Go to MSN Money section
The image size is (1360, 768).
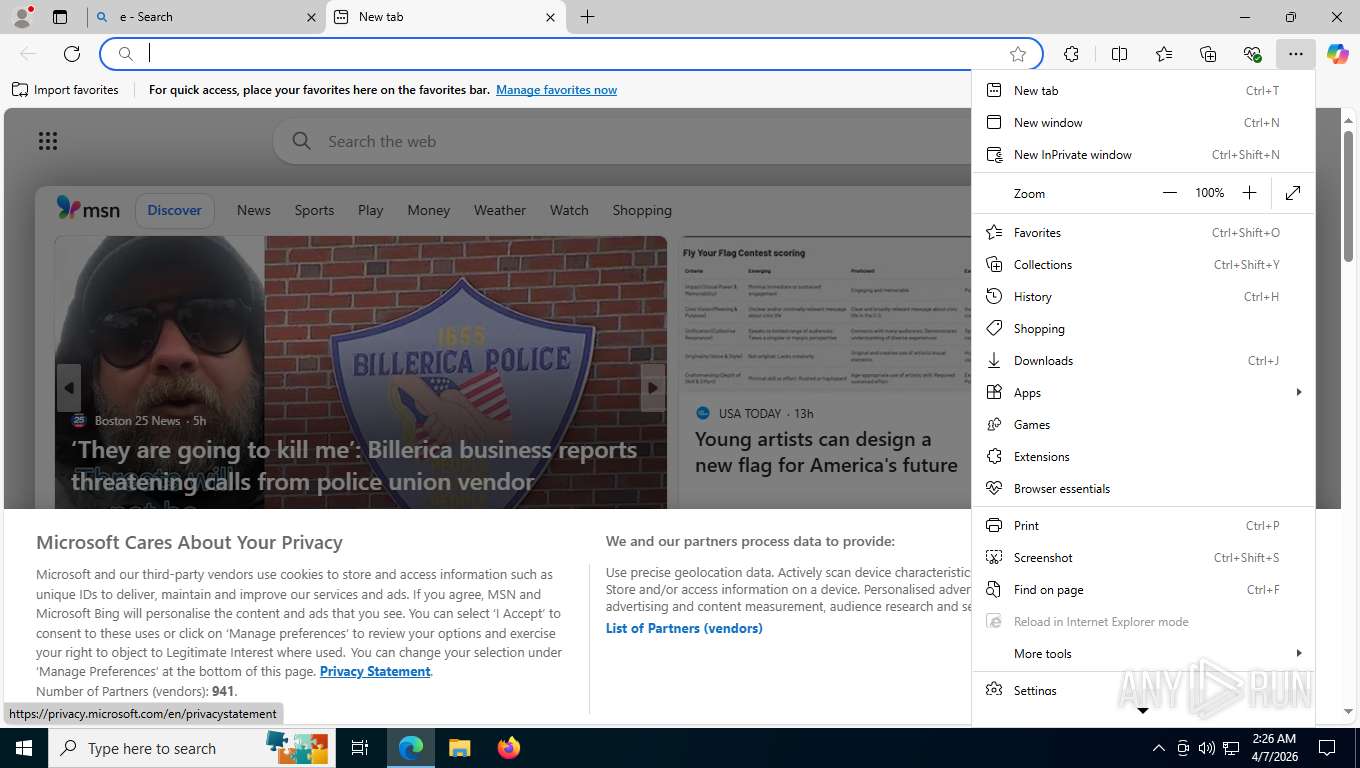point(428,210)
